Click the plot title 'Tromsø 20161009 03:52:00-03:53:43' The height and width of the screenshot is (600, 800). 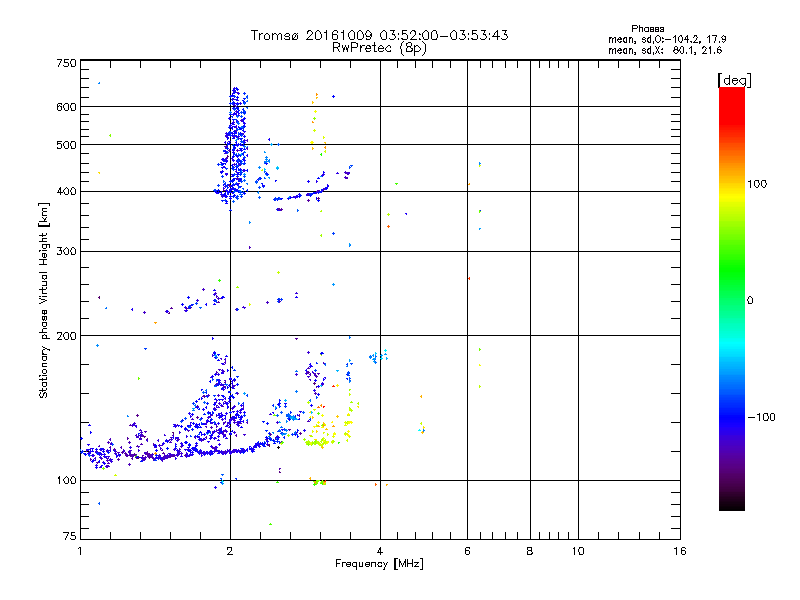pyautogui.click(x=379, y=35)
